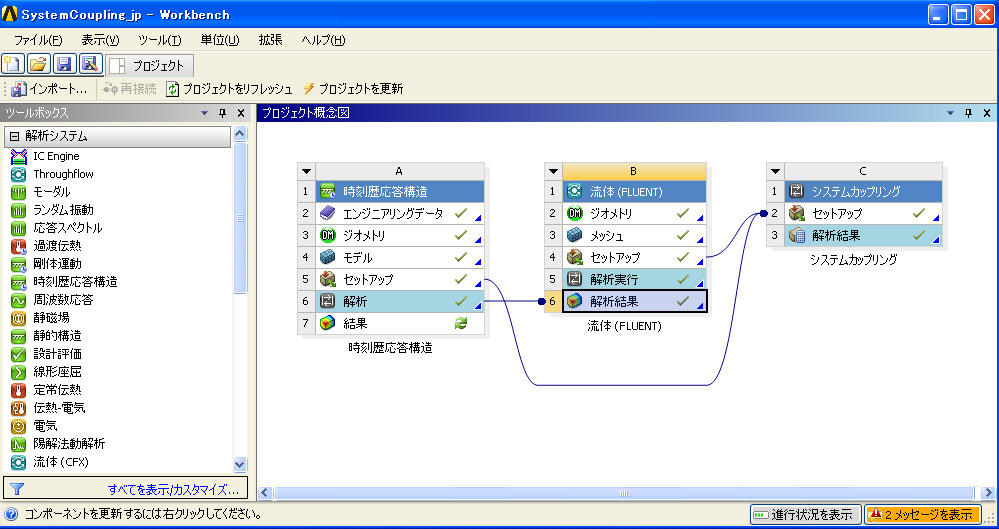Select the 電気 system icon

coord(18,426)
